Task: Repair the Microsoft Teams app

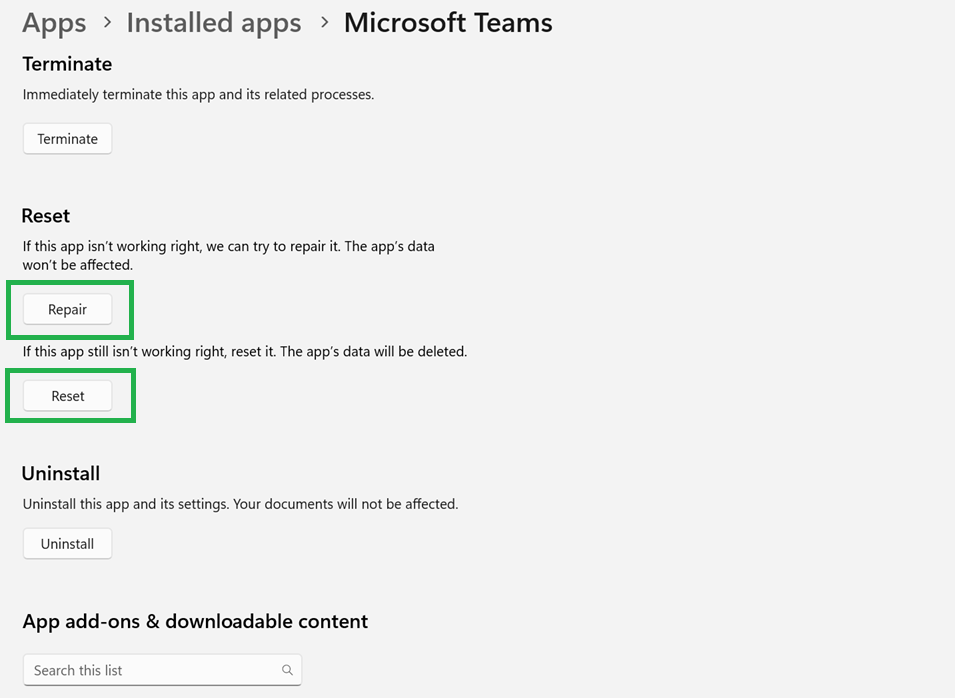Action: (x=67, y=309)
